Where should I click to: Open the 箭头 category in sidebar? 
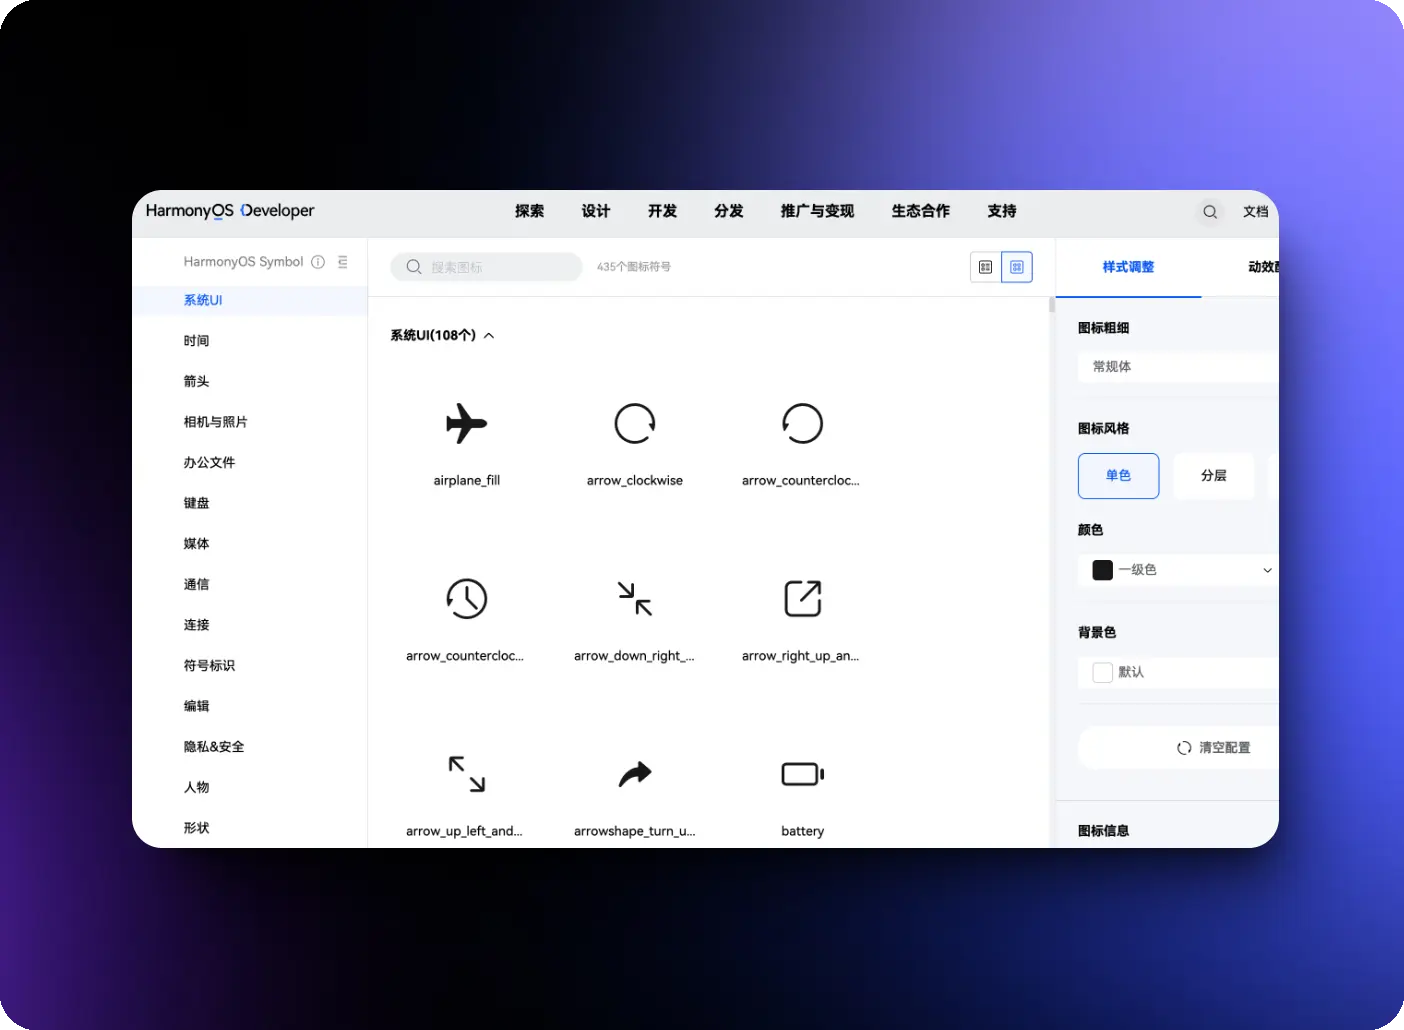[197, 381]
